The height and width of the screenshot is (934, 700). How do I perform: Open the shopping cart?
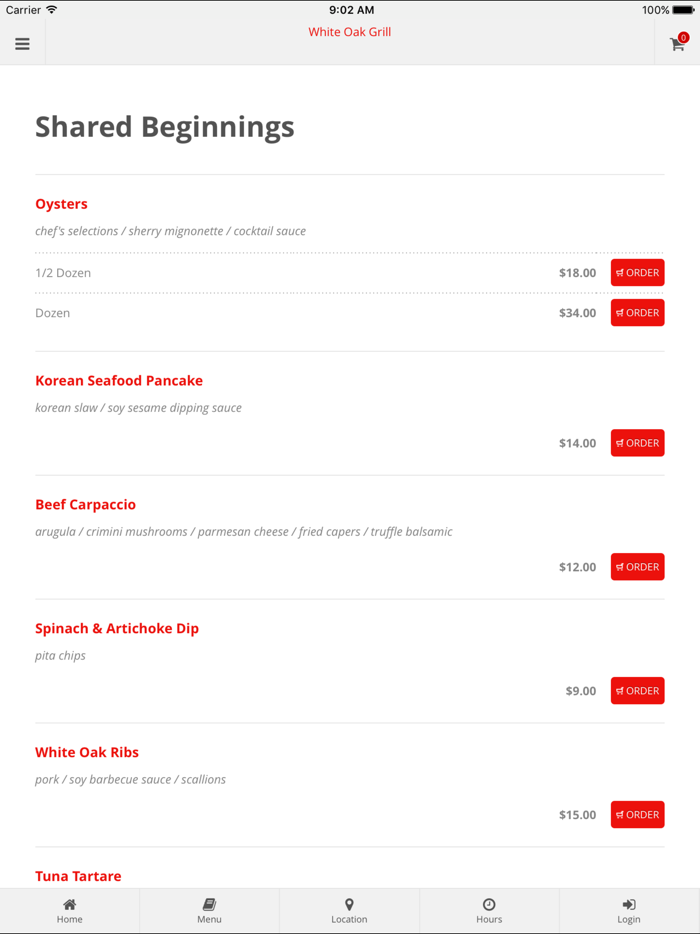[x=676, y=45]
